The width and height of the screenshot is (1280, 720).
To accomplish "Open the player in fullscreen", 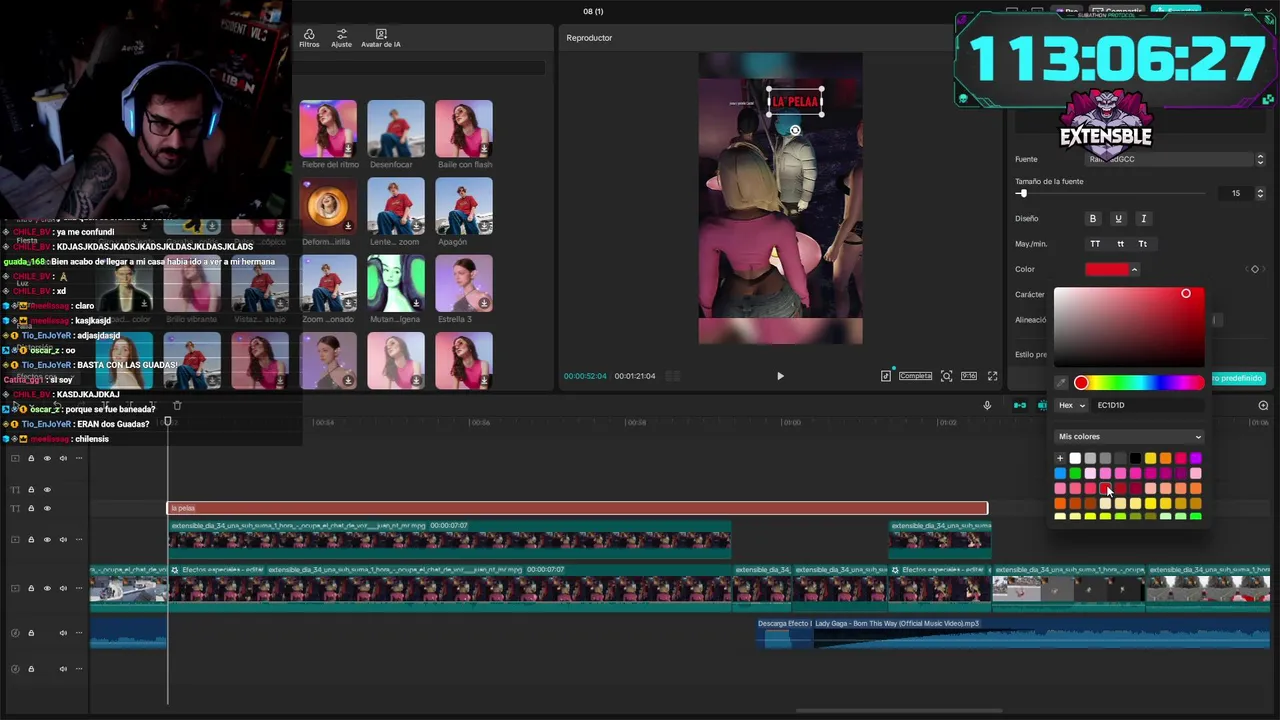I will pyautogui.click(x=992, y=376).
